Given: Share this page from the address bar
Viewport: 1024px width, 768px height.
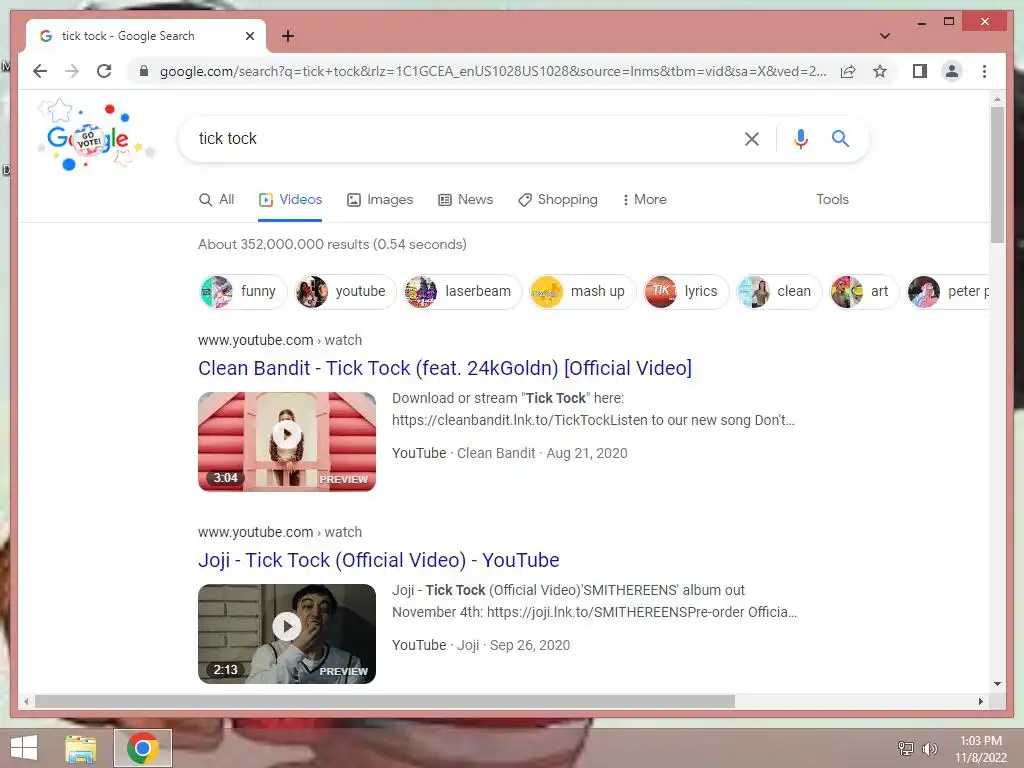Looking at the screenshot, I should pos(848,71).
